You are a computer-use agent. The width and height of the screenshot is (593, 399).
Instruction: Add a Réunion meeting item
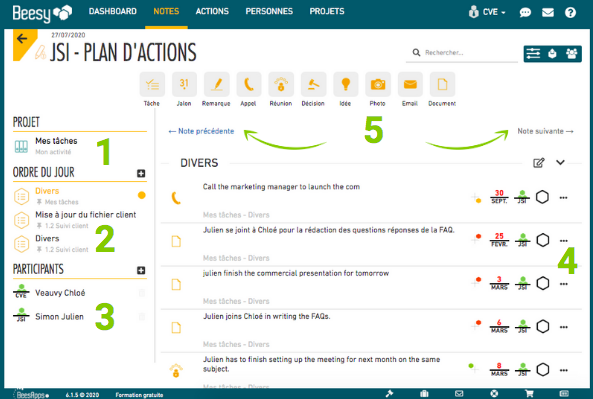point(281,84)
